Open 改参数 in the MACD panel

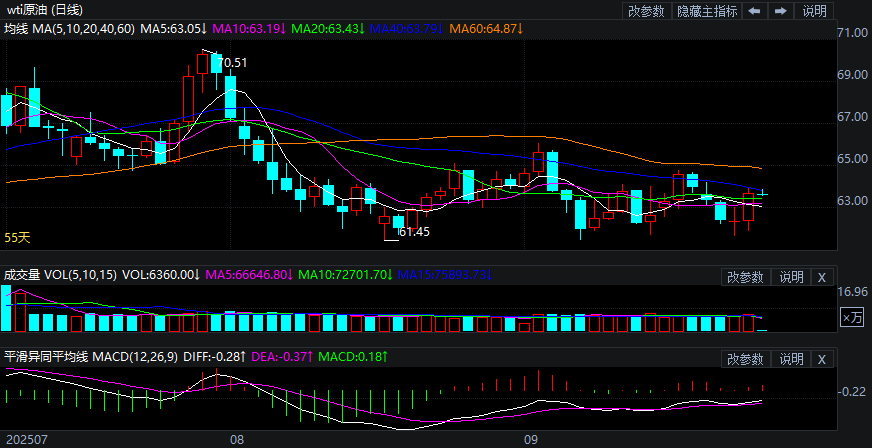[745, 359]
